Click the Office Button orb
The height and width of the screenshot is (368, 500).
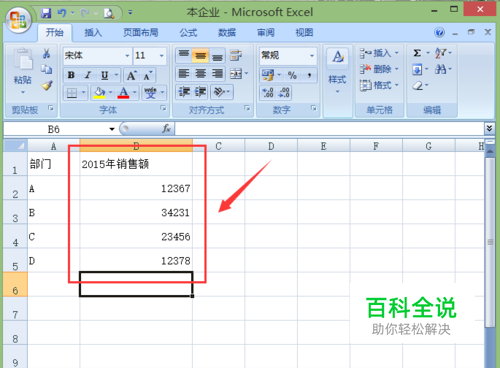point(18,20)
